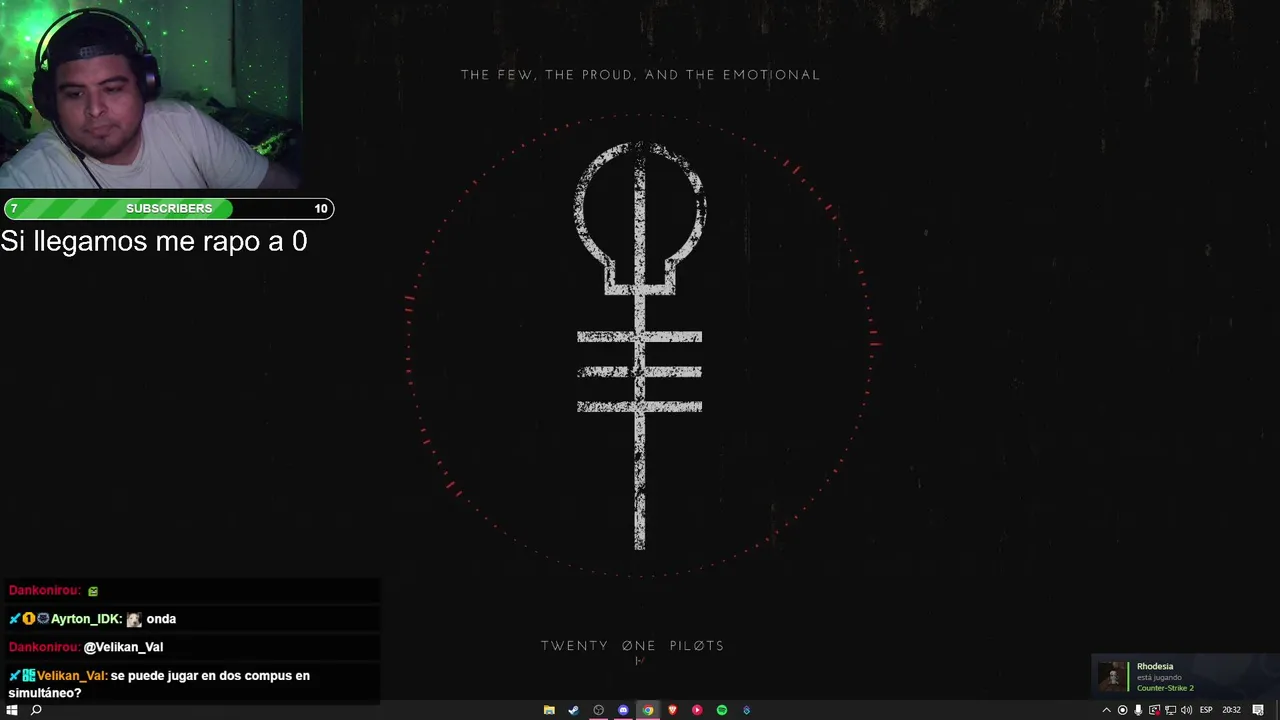This screenshot has width=1280, height=720.
Task: Click the SUBSCRIBERS goal progress bar
Action: [x=168, y=208]
